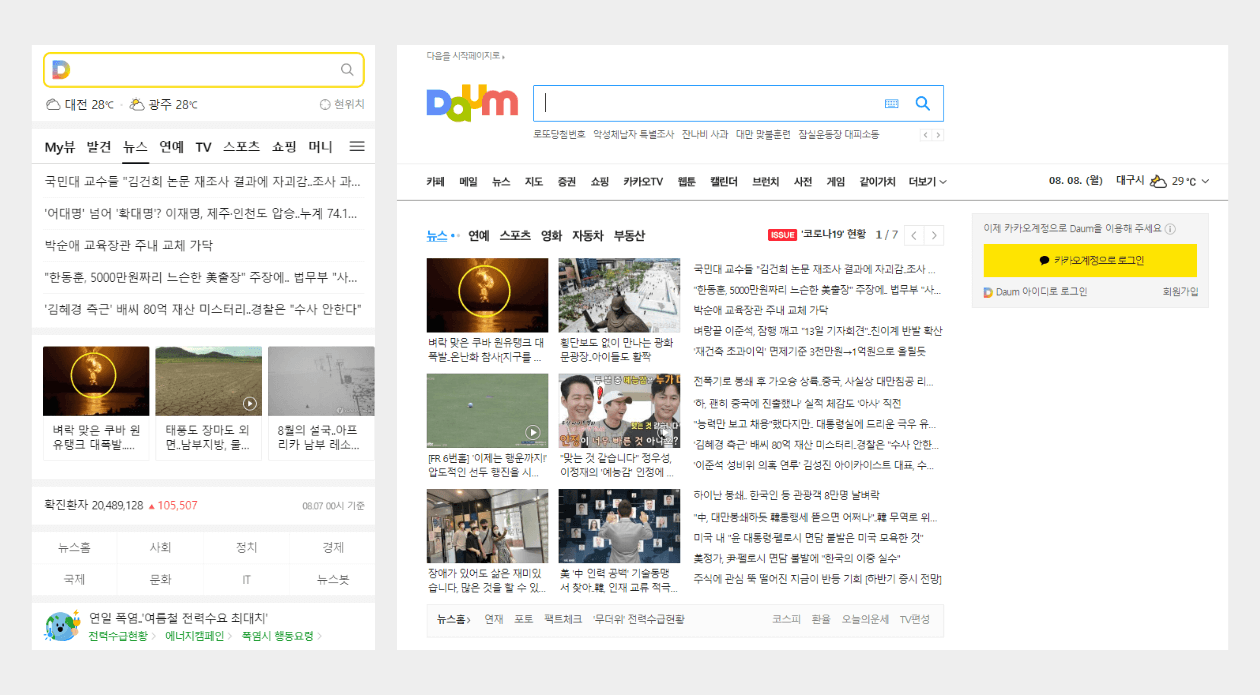Screen dimensions: 1260x695
Task: Switch to 부동산 tab in desktop news section
Action: point(629,236)
